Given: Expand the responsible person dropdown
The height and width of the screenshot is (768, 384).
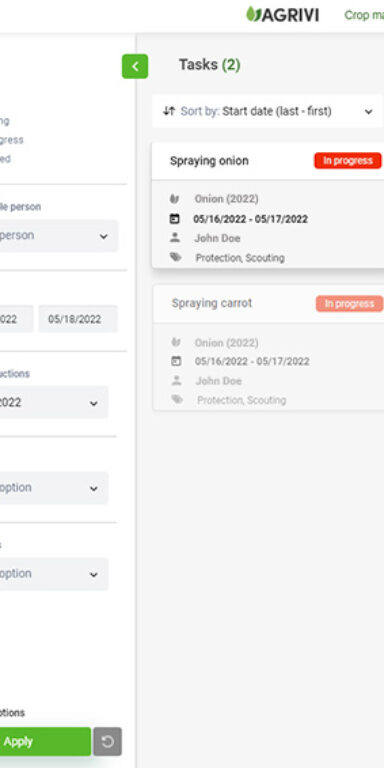Looking at the screenshot, I should coord(59,236).
